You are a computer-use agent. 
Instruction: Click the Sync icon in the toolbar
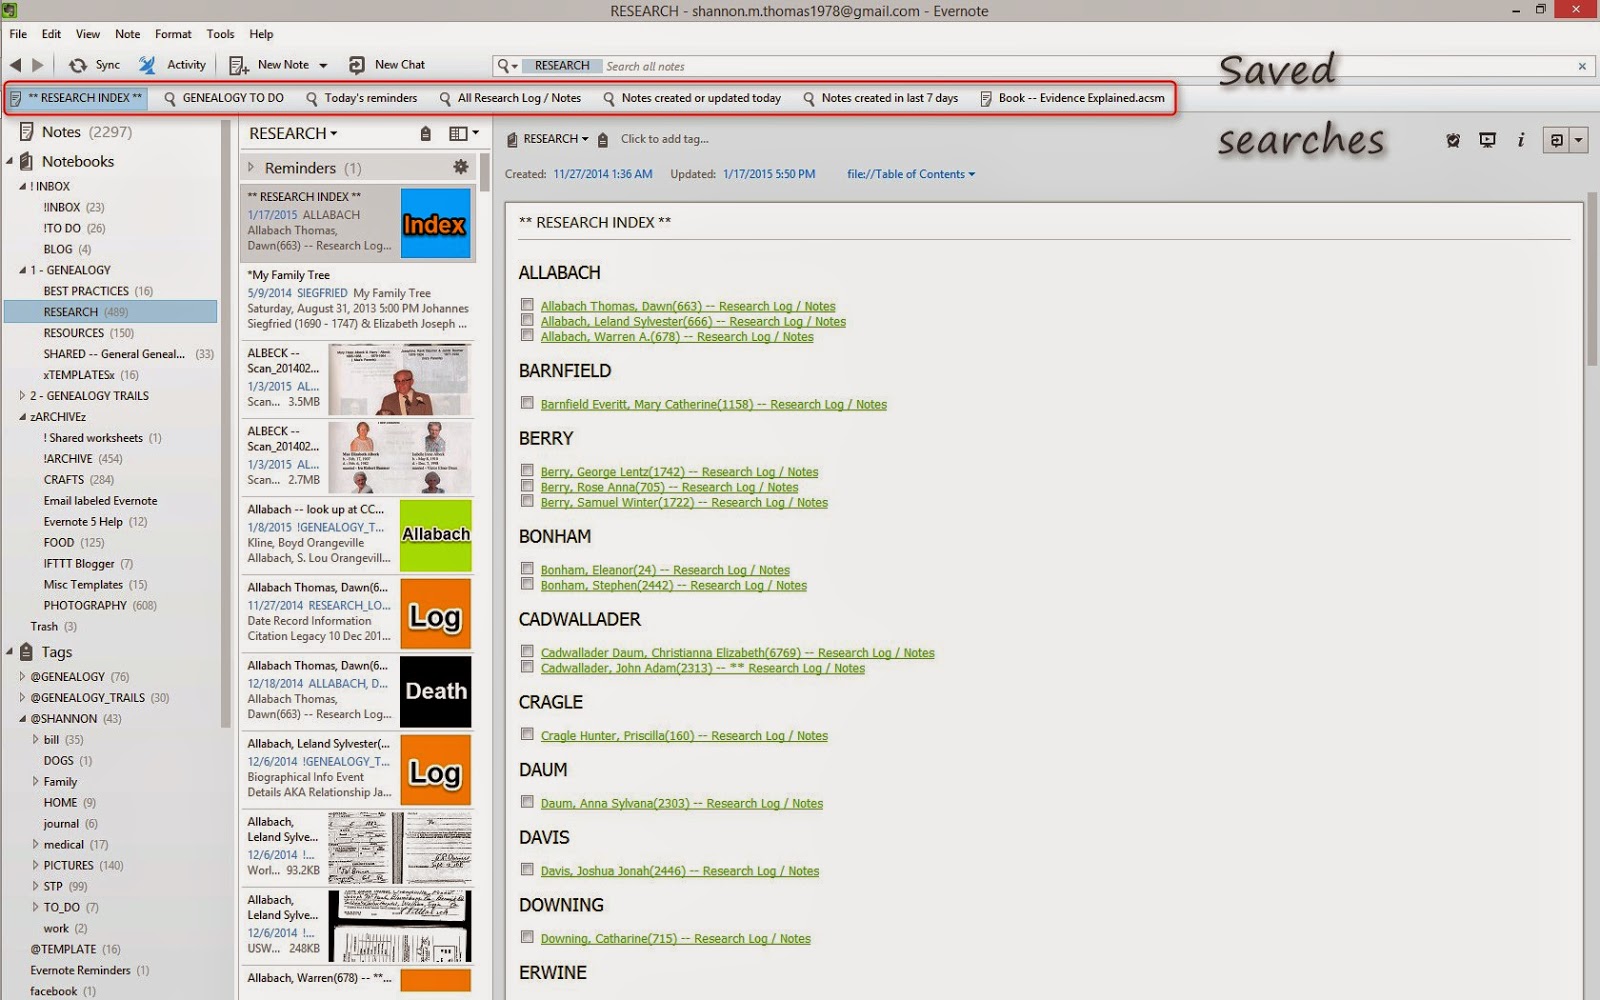coord(77,65)
